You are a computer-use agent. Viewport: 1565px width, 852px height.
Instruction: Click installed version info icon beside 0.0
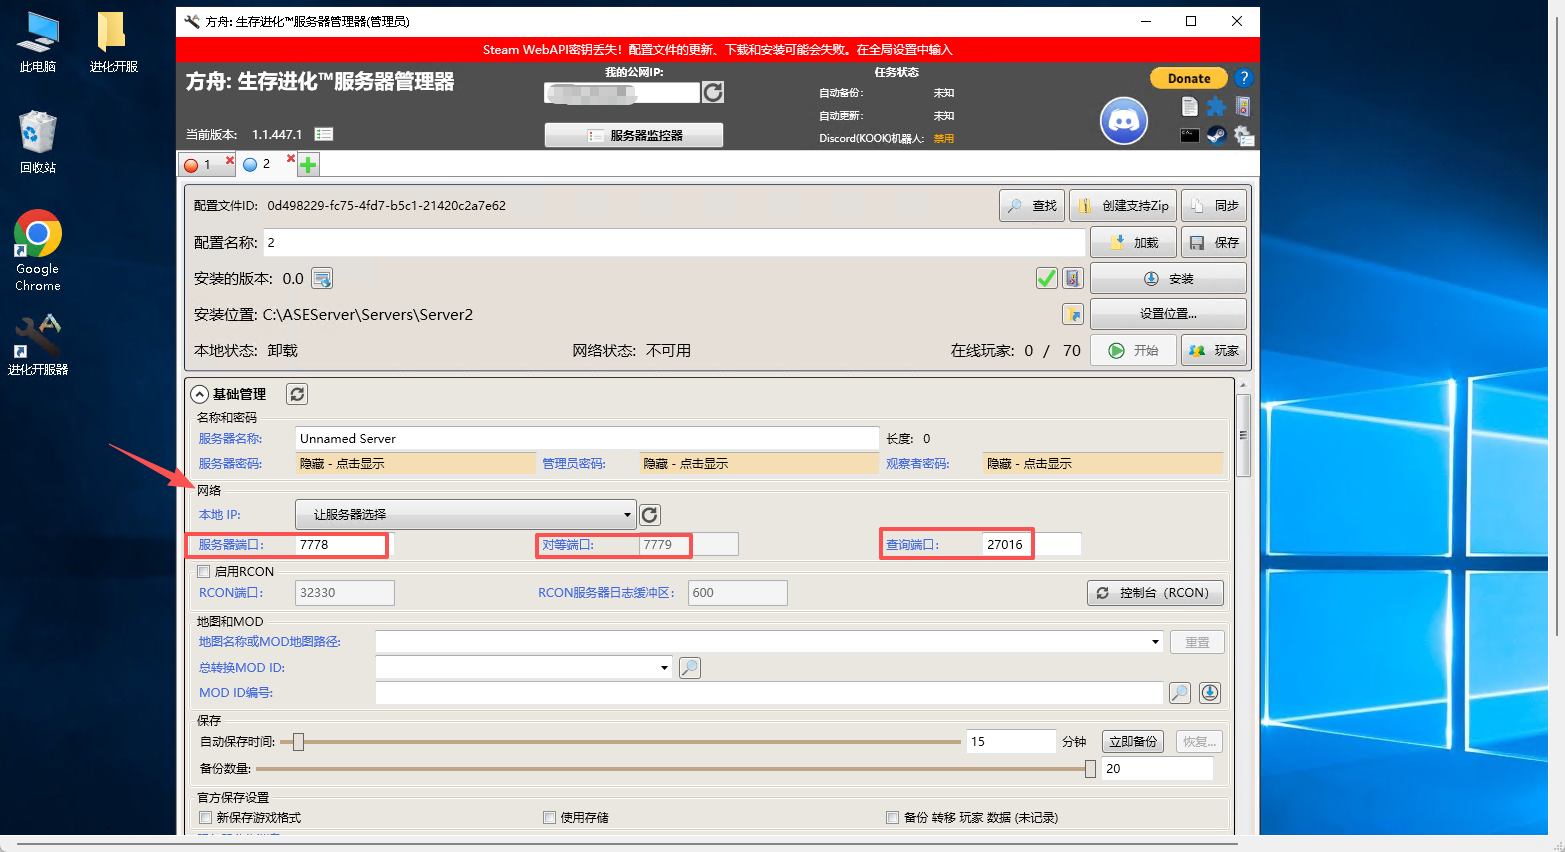[322, 279]
